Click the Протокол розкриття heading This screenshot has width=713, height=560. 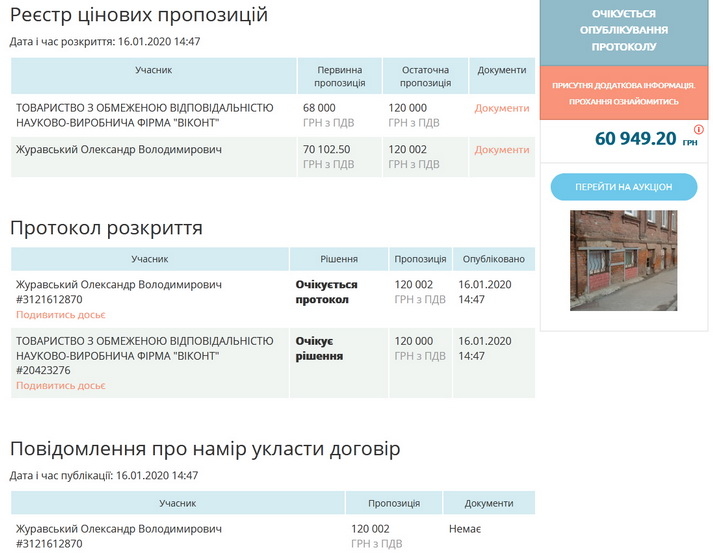pos(106,228)
